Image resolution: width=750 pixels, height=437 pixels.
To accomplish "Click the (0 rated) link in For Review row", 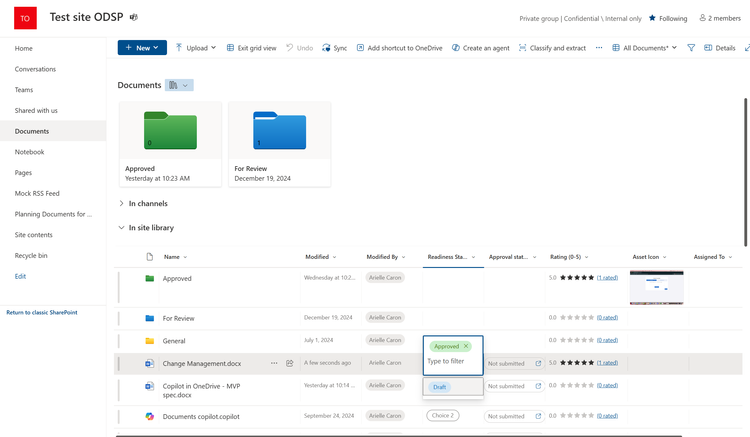I will click(x=607, y=317).
